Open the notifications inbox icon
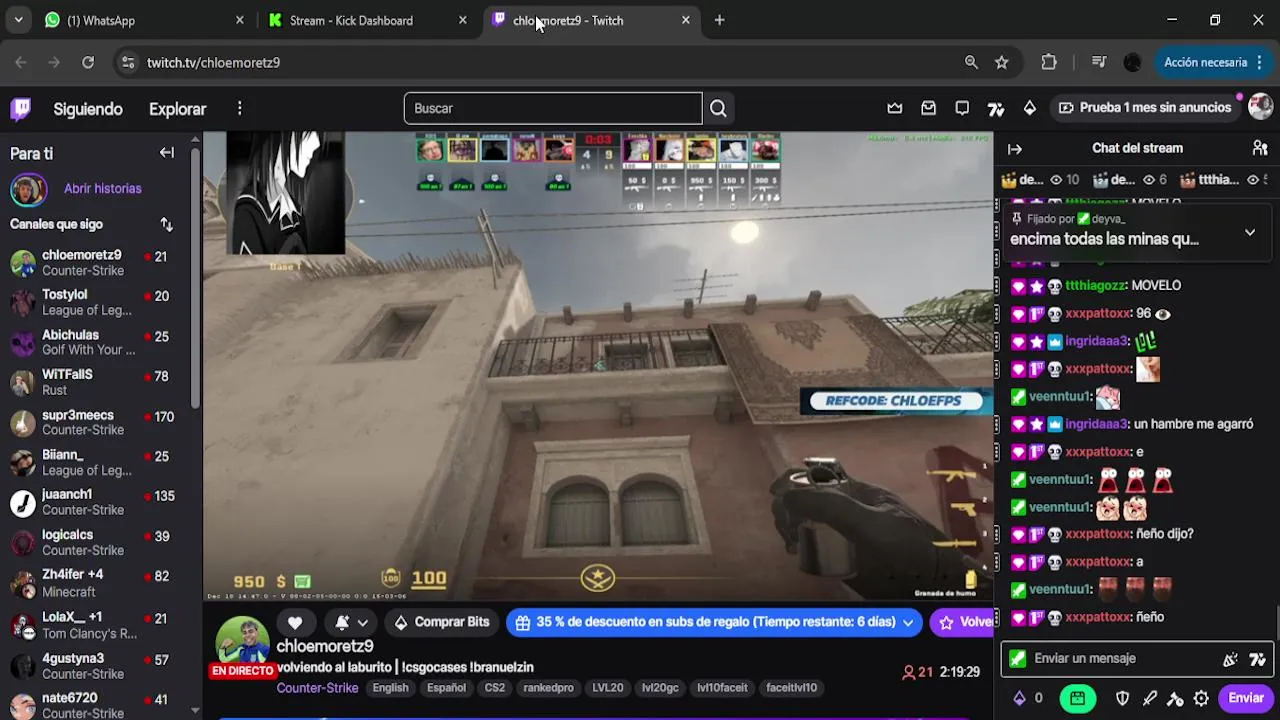The height and width of the screenshot is (720, 1280). pos(928,108)
